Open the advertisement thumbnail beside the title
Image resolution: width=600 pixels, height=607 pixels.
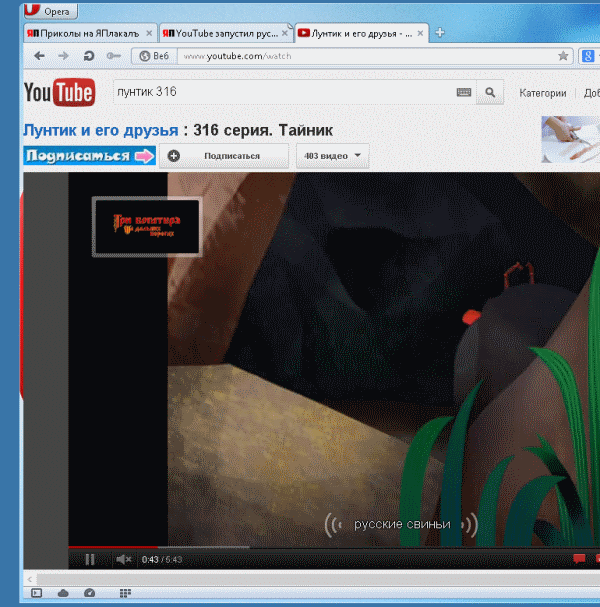pos(571,139)
